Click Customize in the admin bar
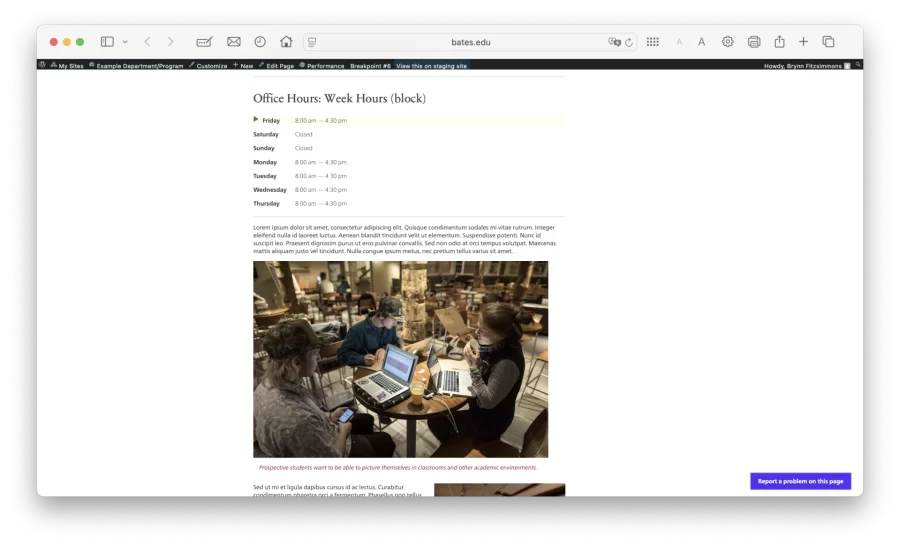This screenshot has width=900, height=545. [x=208, y=65]
